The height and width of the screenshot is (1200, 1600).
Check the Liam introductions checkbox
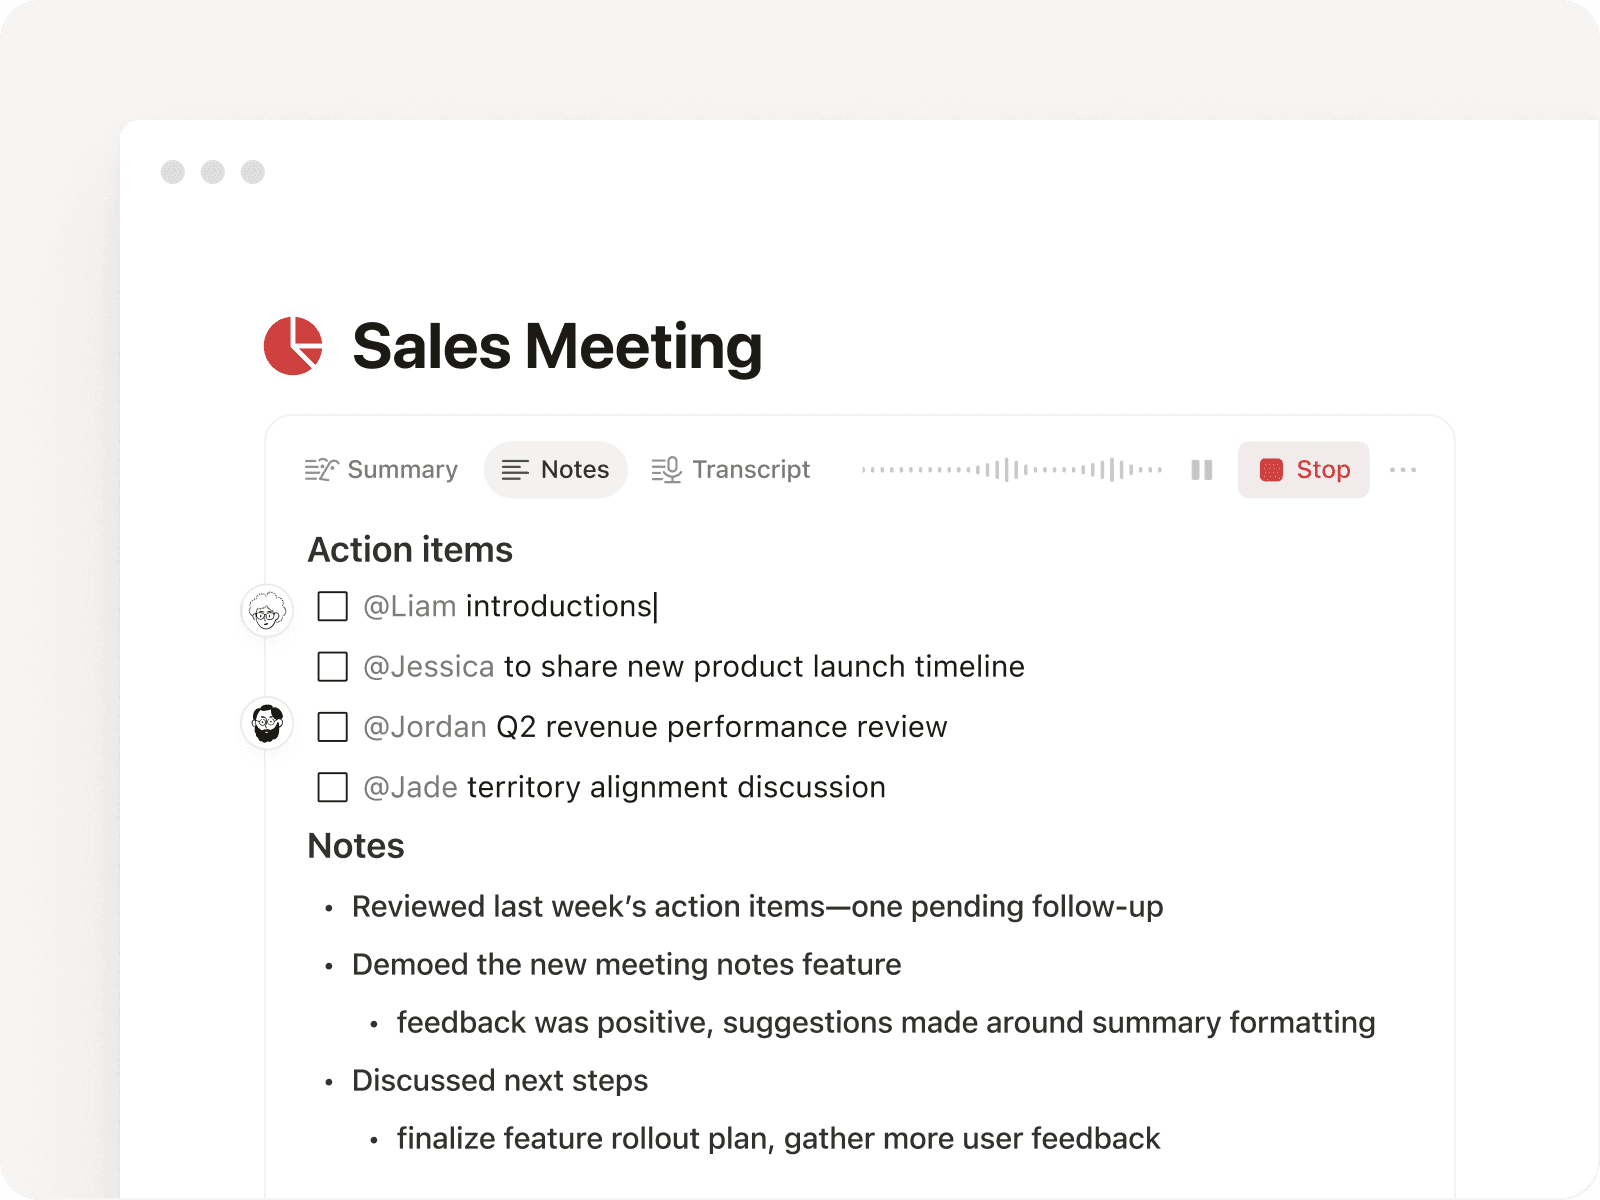(332, 606)
